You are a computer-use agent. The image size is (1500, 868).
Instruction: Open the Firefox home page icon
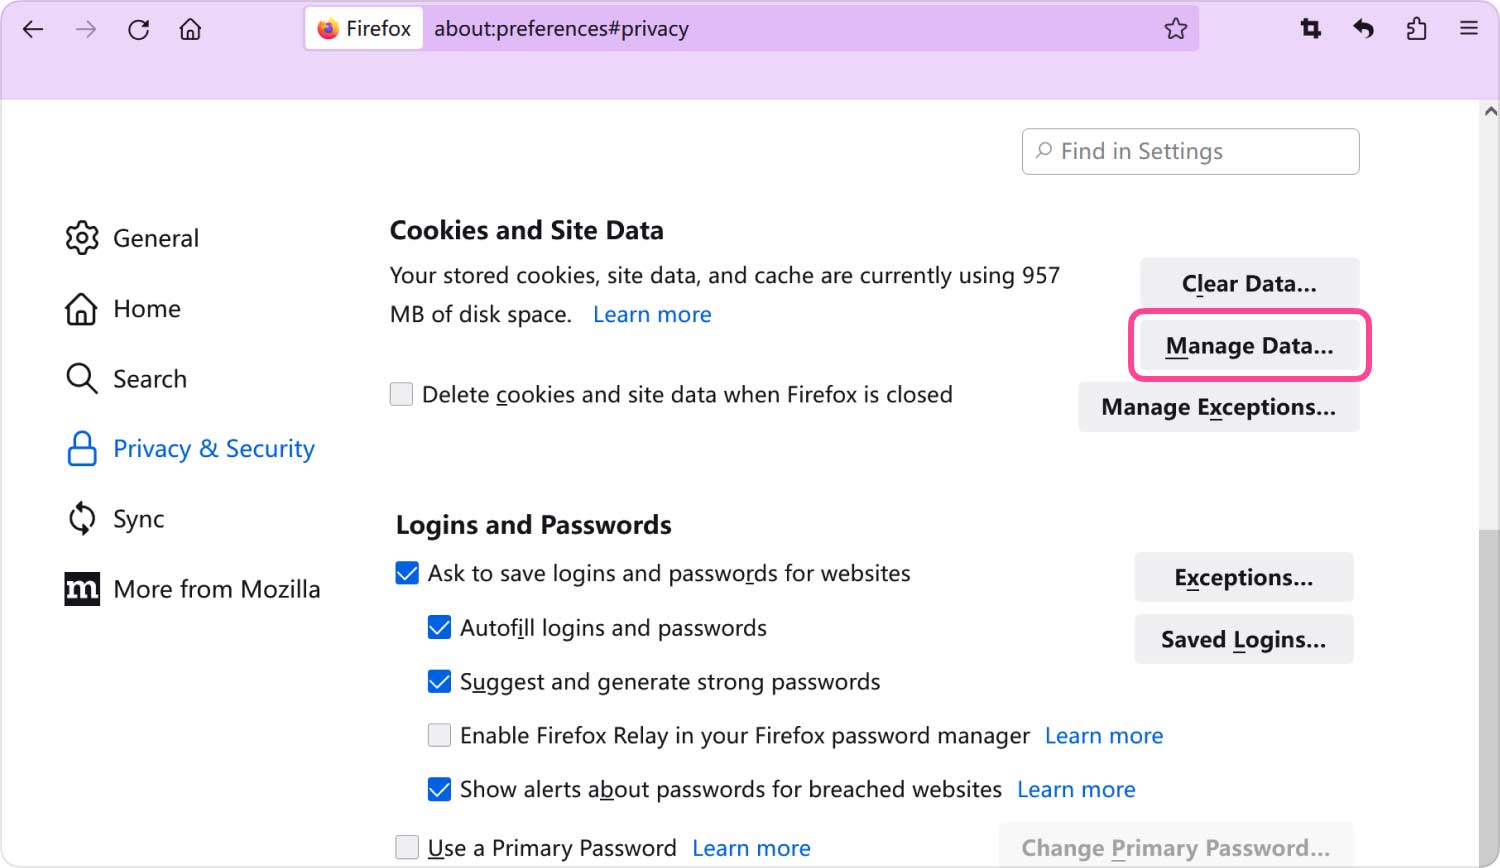(x=190, y=29)
